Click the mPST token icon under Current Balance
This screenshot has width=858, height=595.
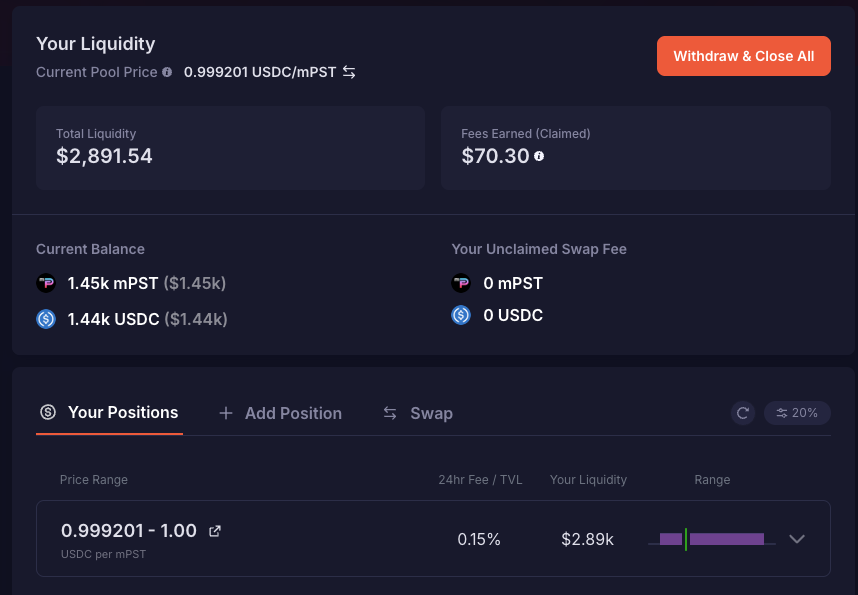(46, 283)
